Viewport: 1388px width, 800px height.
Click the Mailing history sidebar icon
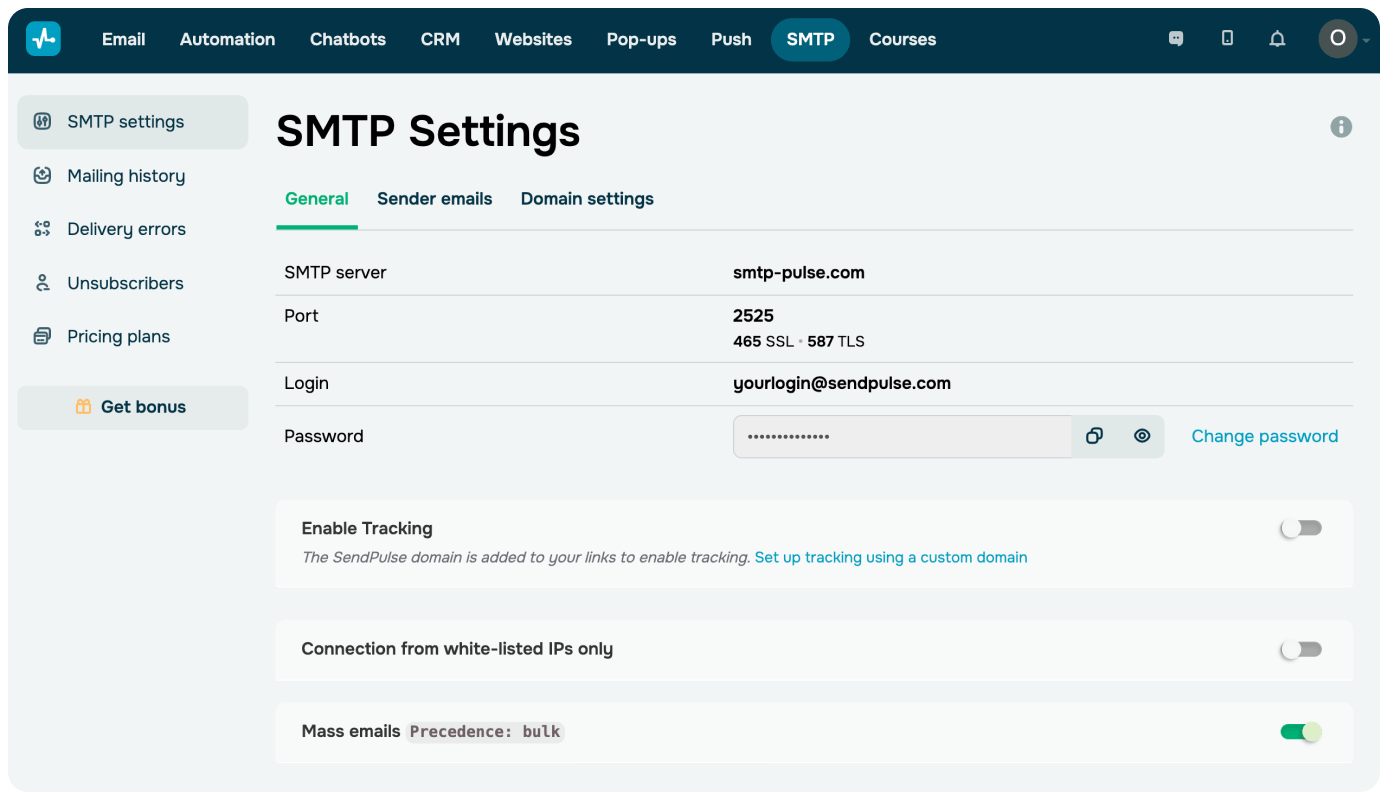[42, 176]
